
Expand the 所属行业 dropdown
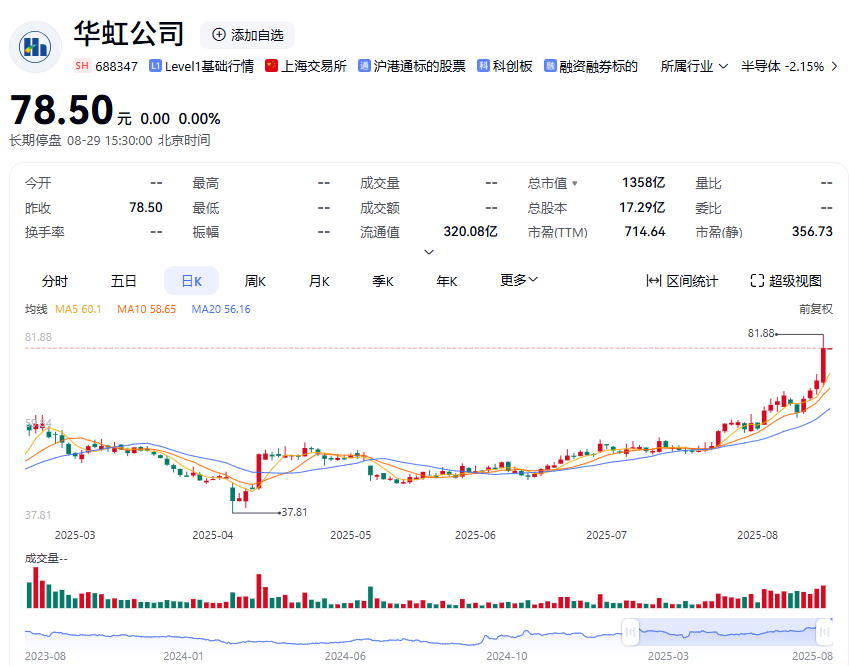coord(694,67)
